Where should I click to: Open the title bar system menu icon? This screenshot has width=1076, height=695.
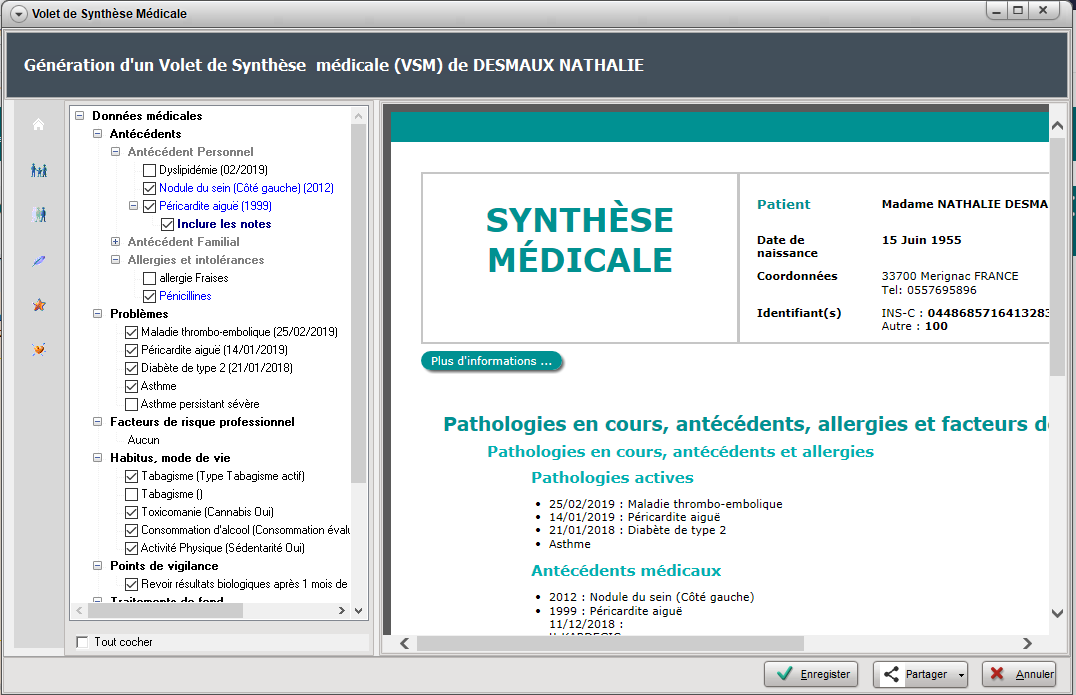click(16, 14)
